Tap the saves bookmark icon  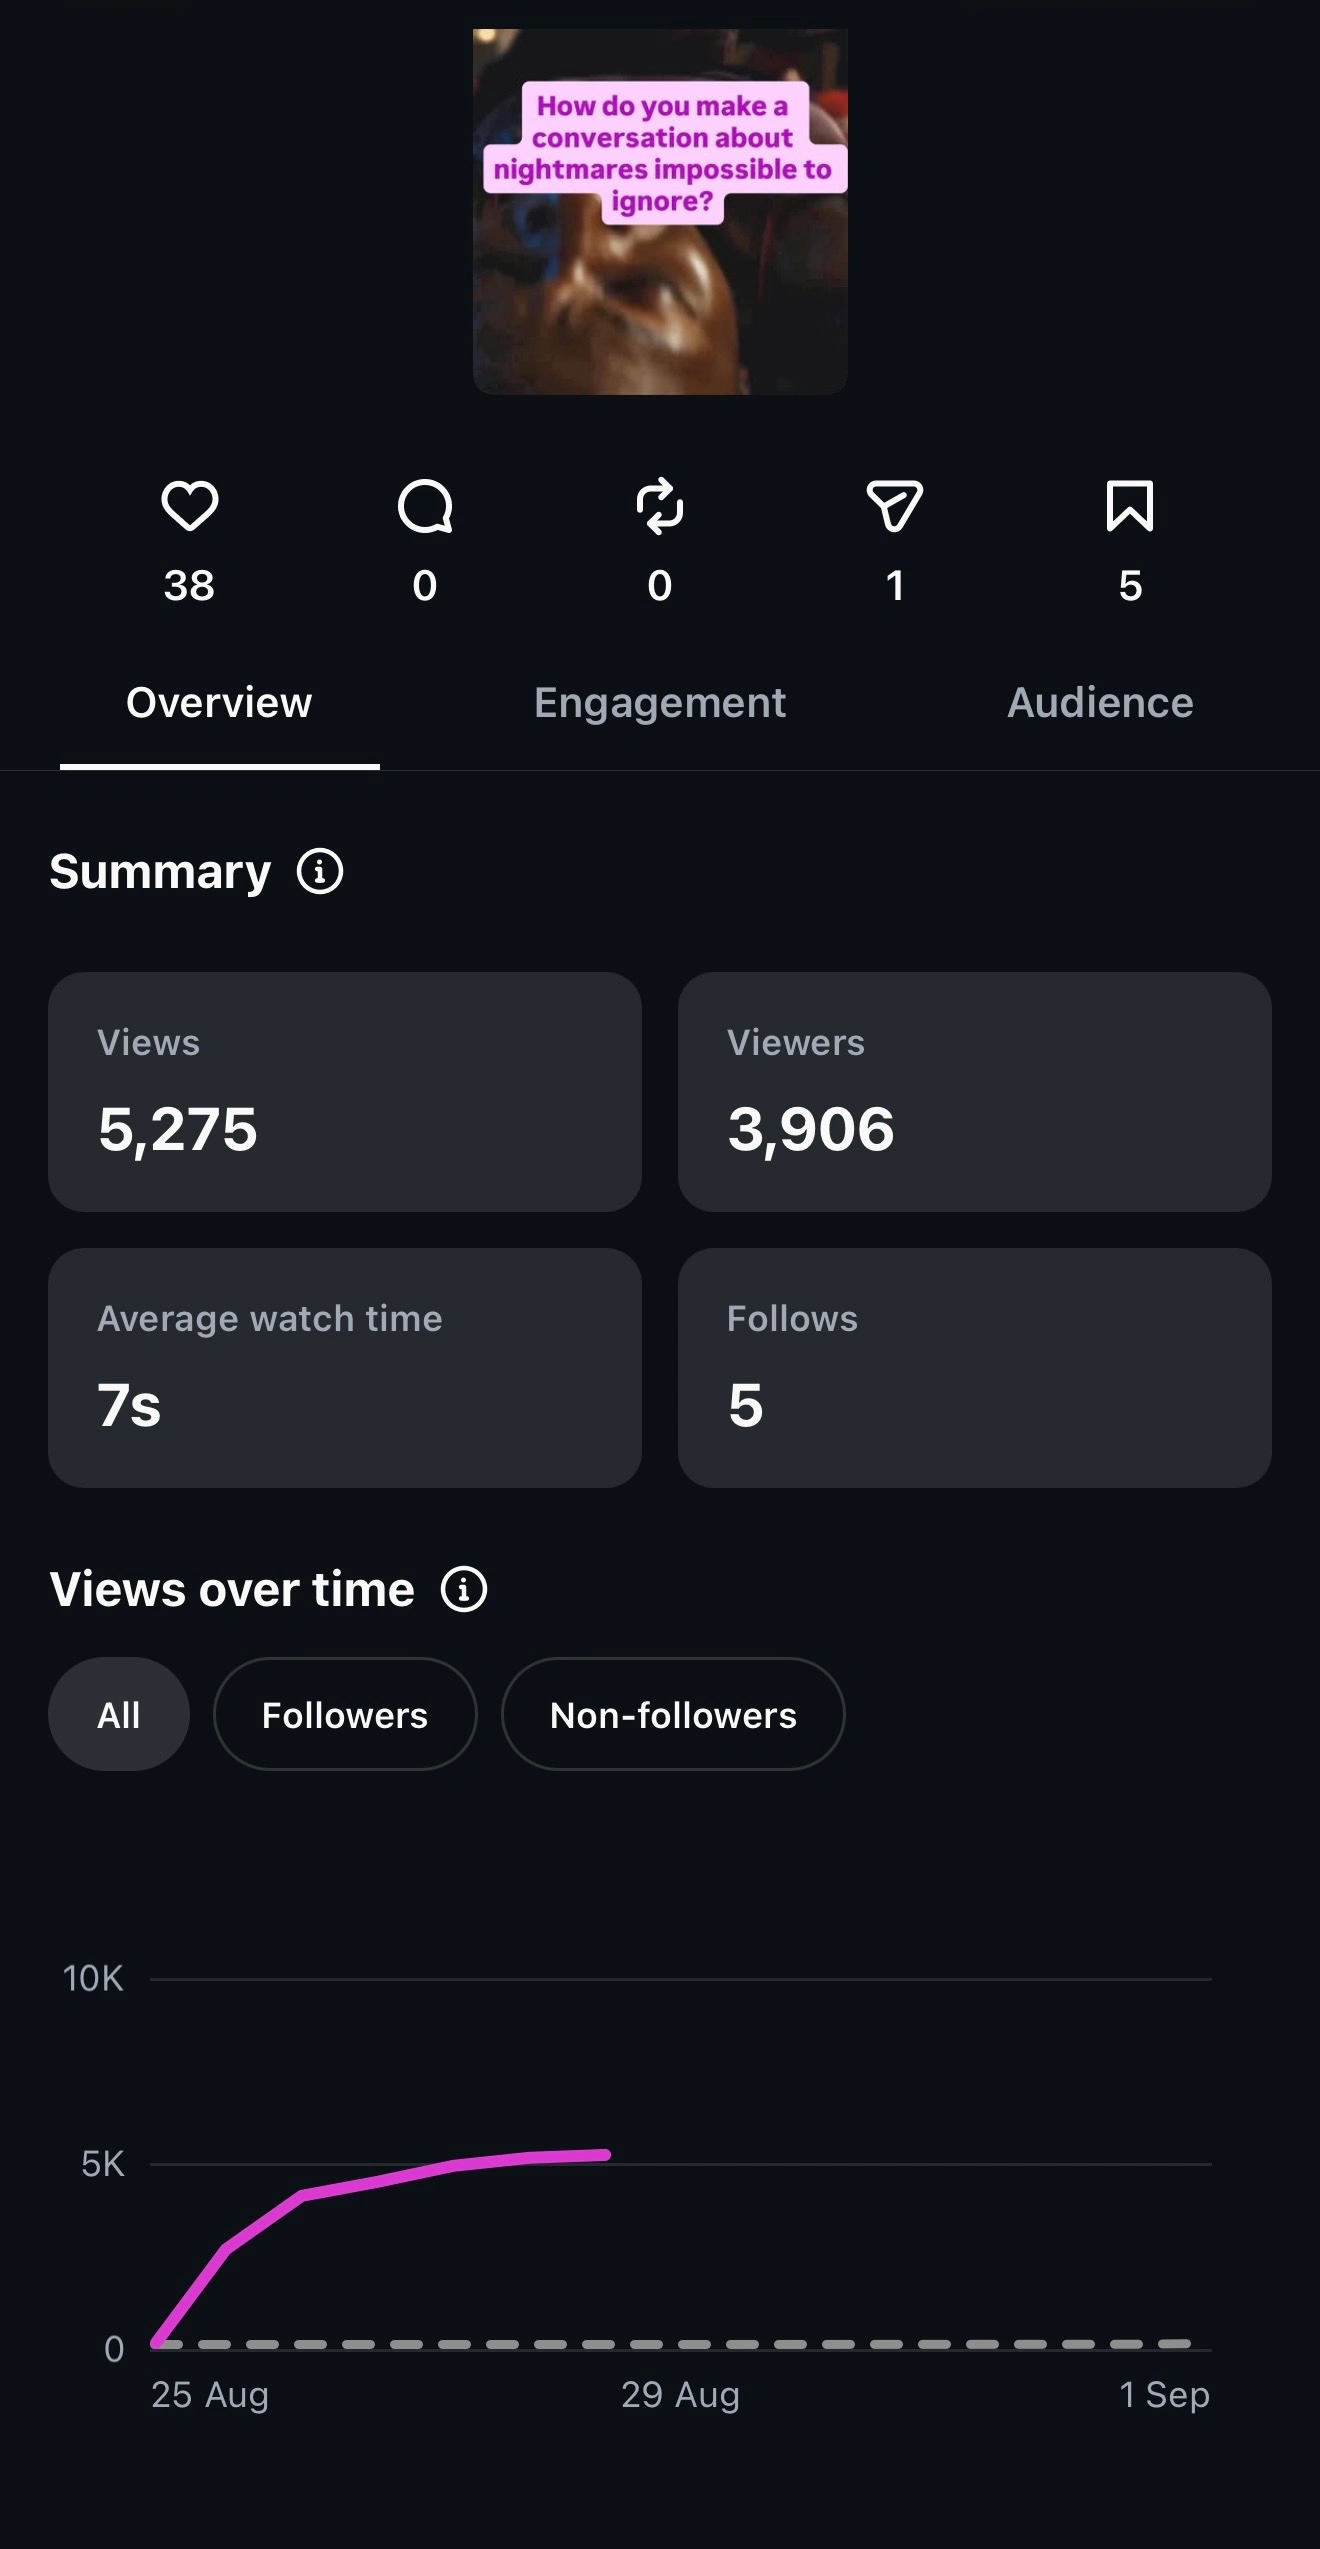pos(1130,506)
